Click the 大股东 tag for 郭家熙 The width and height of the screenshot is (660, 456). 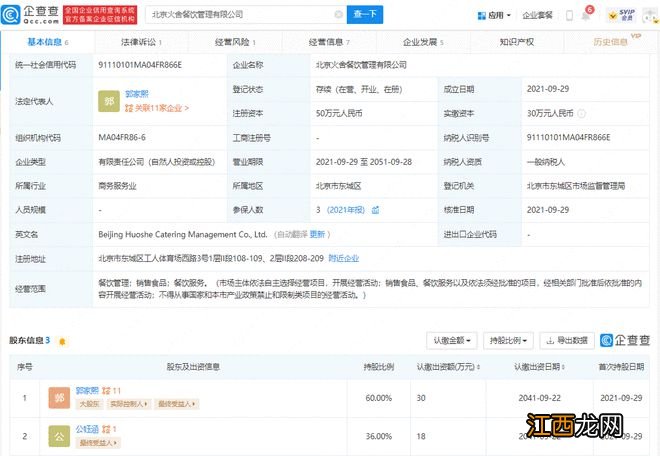pyautogui.click(x=90, y=404)
